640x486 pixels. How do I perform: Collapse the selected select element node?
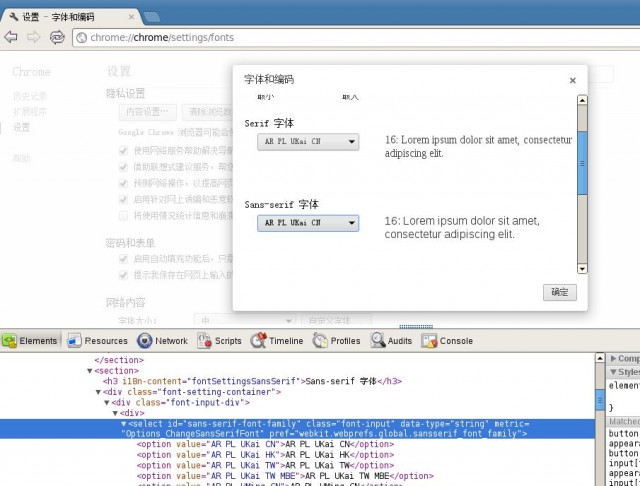[x=124, y=424]
